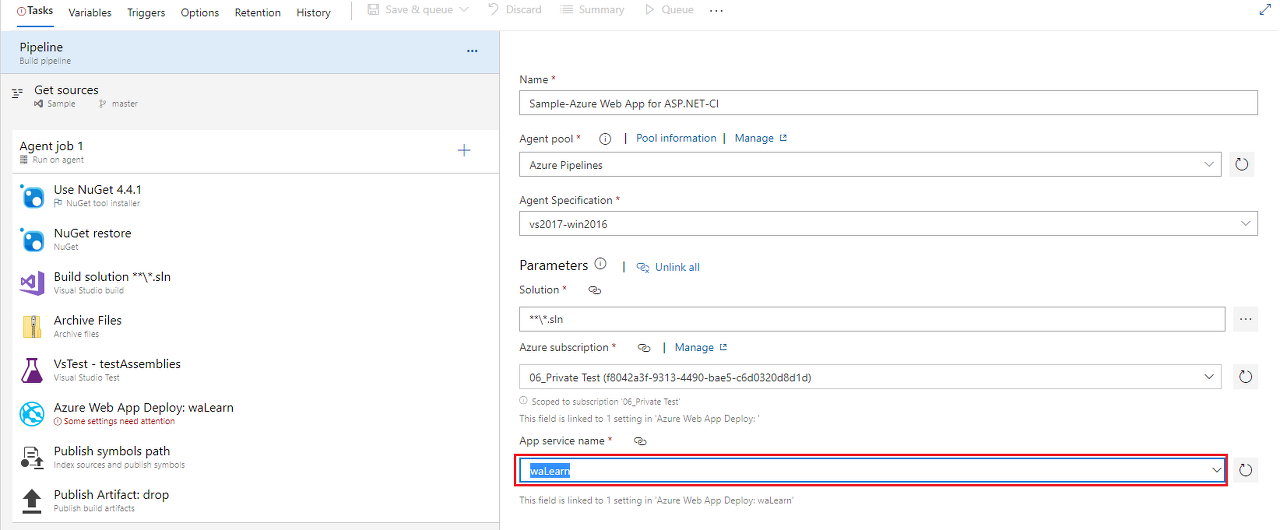
Task: Click Save & queue button
Action: pos(409,10)
